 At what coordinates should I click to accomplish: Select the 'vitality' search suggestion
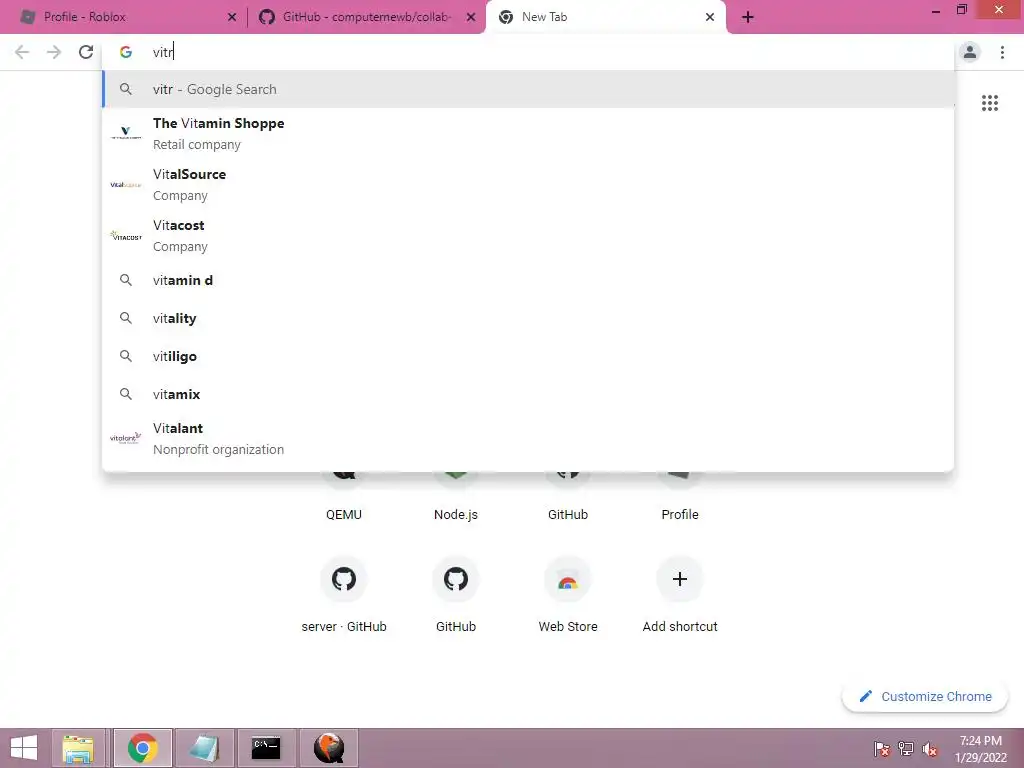pos(528,318)
